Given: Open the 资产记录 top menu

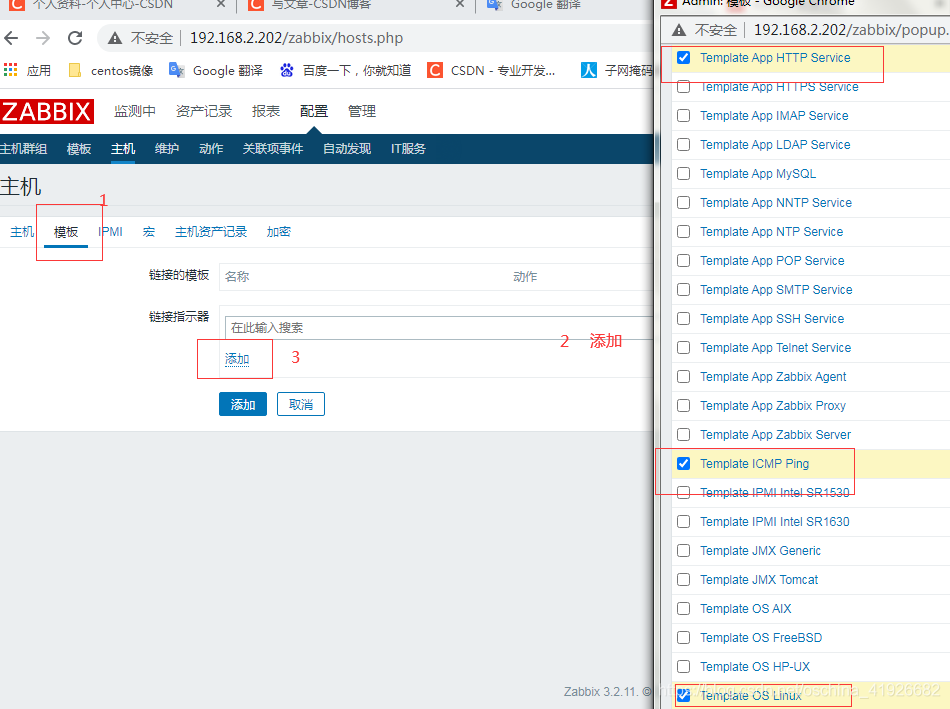Looking at the screenshot, I should click(x=204, y=112).
